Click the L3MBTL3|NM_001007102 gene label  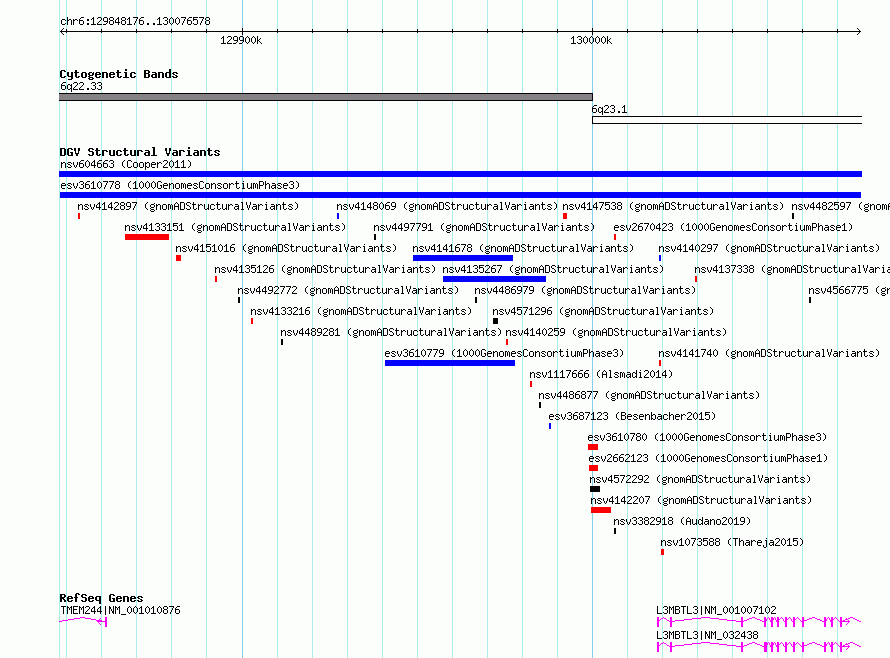(716, 610)
